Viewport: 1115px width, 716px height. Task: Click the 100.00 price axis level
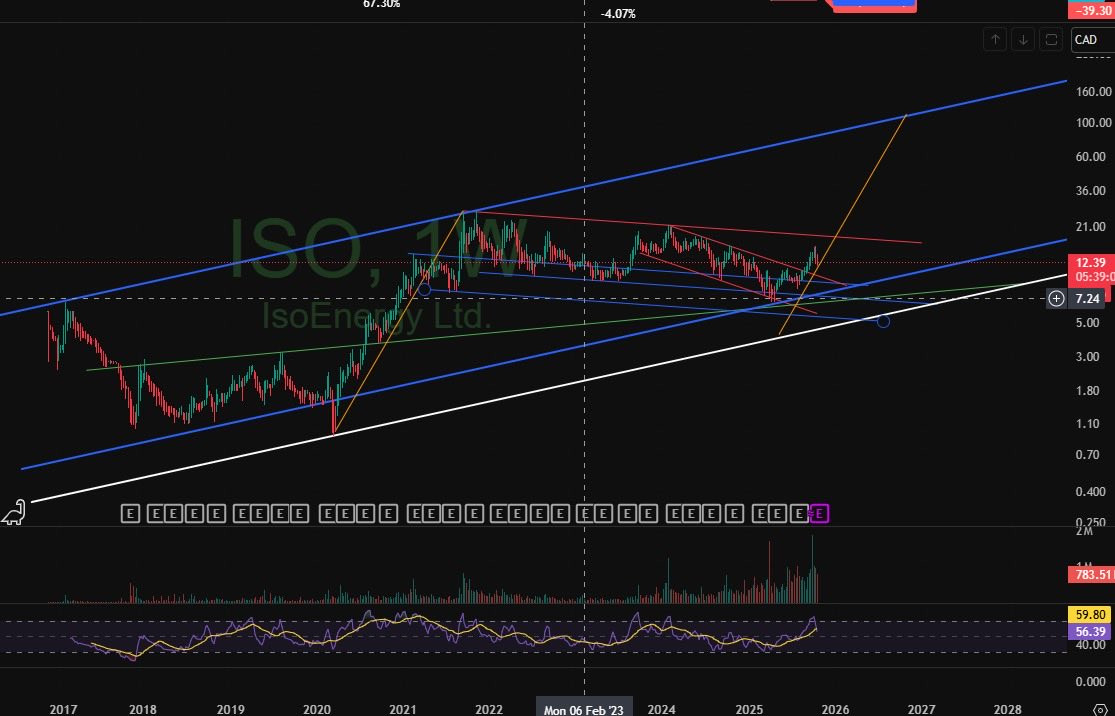[x=1094, y=123]
